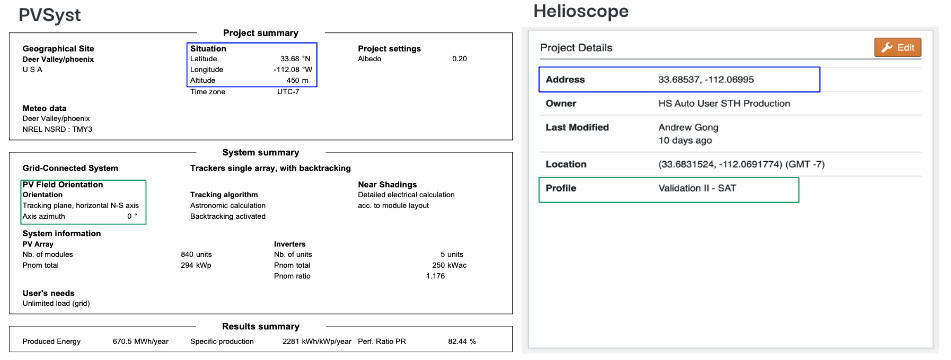The width and height of the screenshot is (951, 360).
Task: Click "Trackers single array, with backtracking" text
Action: [x=271, y=168]
